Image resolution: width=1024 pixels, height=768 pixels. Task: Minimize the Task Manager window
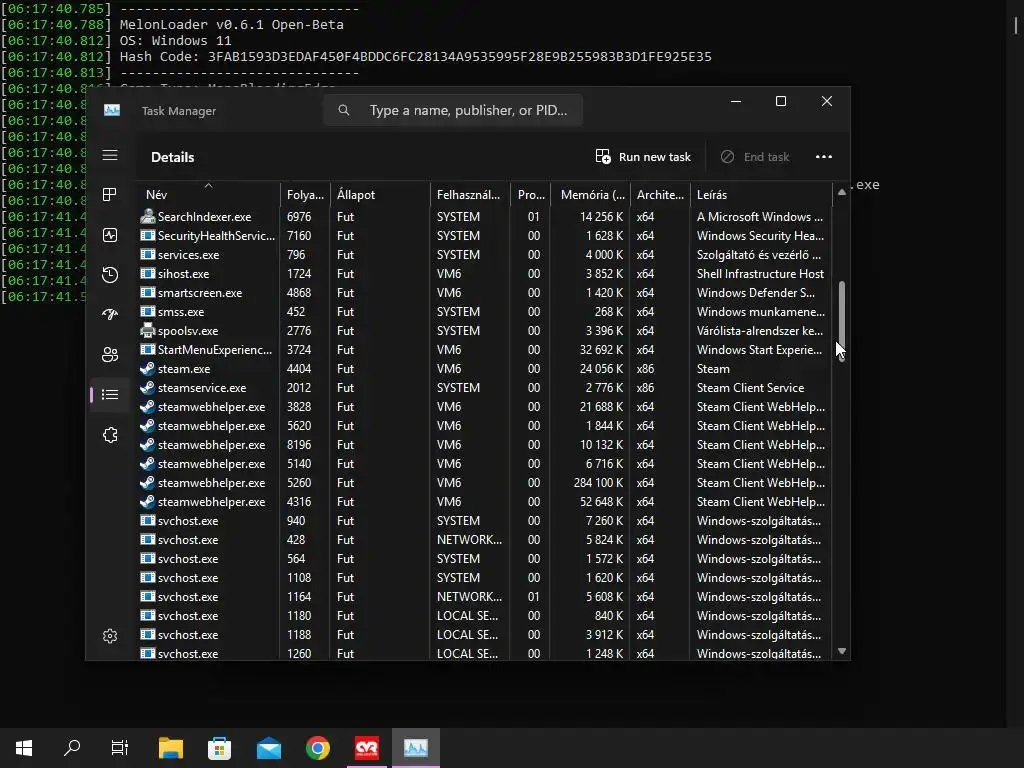pos(735,101)
